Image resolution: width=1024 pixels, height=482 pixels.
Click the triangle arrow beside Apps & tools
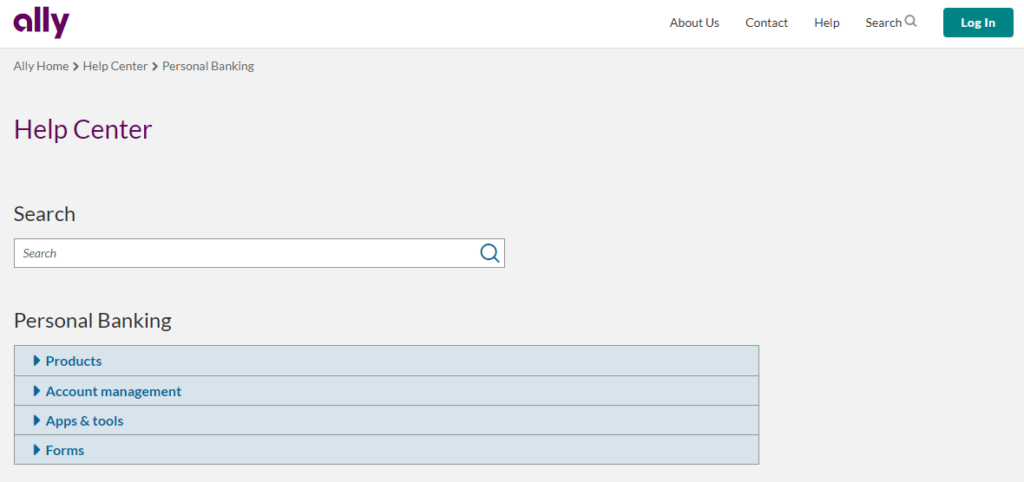tap(37, 421)
